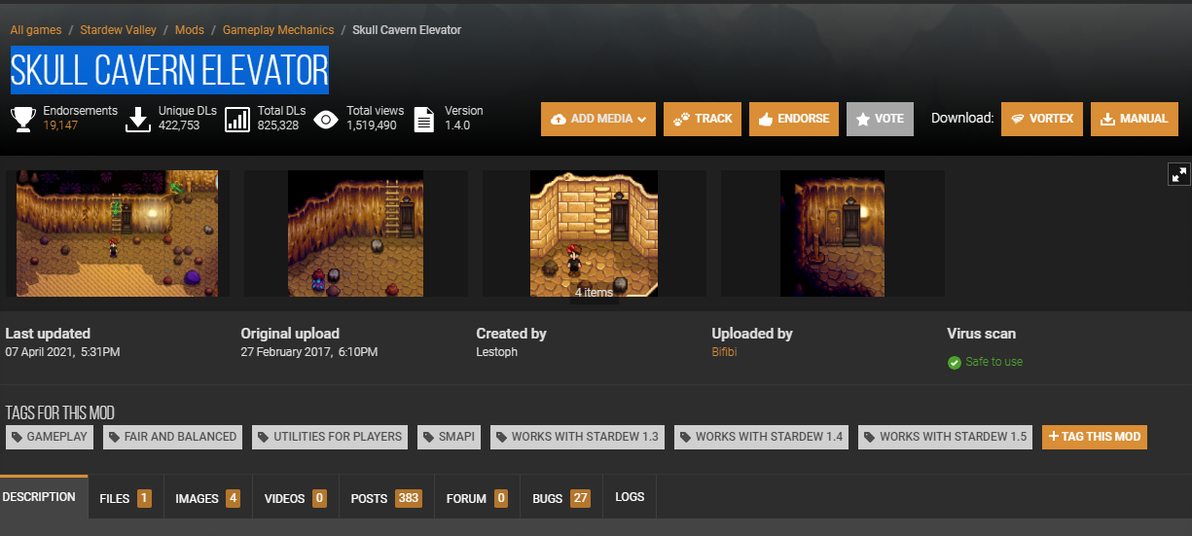Click the Skull Cavern Elevator breadcrumb text
Image resolution: width=1192 pixels, height=536 pixels.
(x=407, y=30)
